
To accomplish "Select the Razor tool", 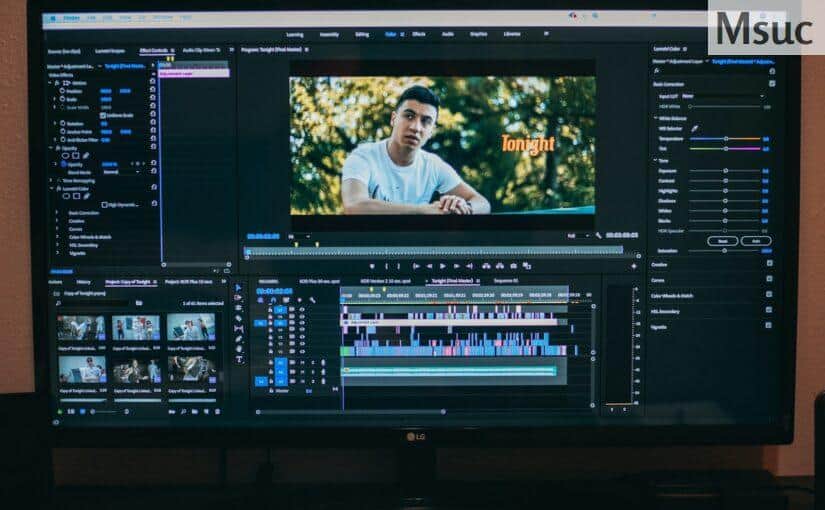I will pos(238,318).
